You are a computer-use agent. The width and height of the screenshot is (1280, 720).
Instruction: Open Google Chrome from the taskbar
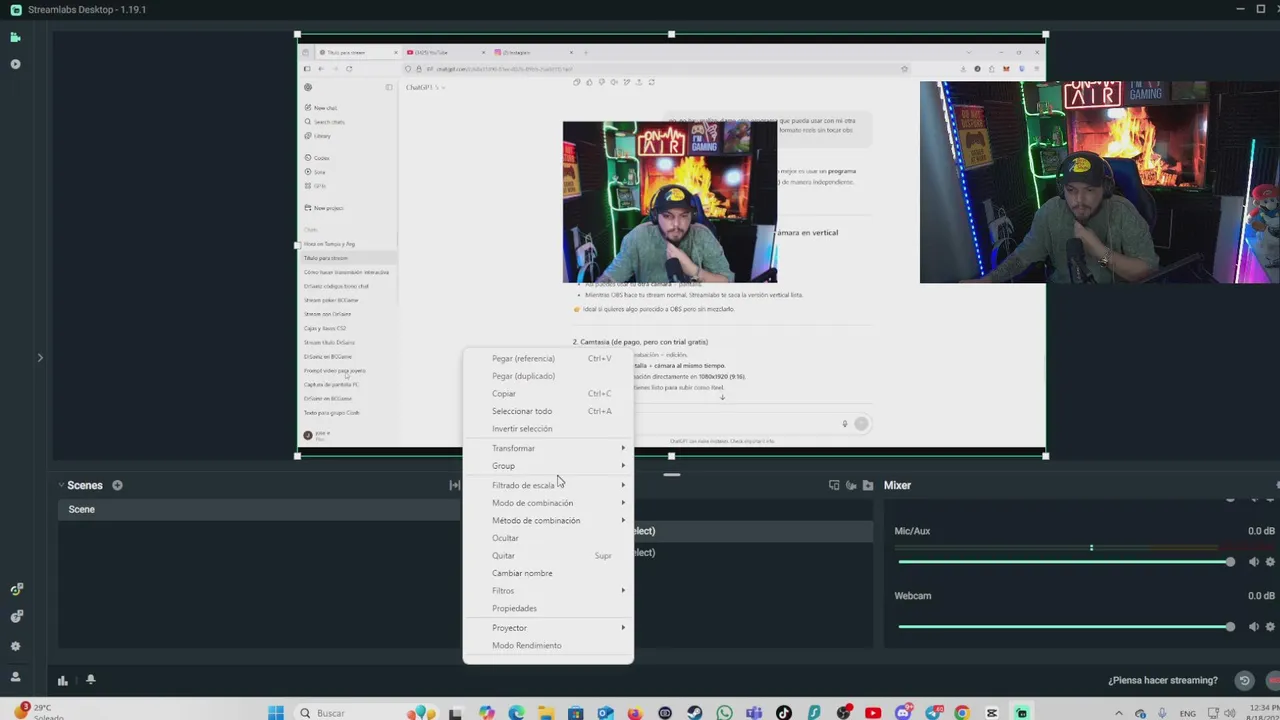pyautogui.click(x=962, y=713)
